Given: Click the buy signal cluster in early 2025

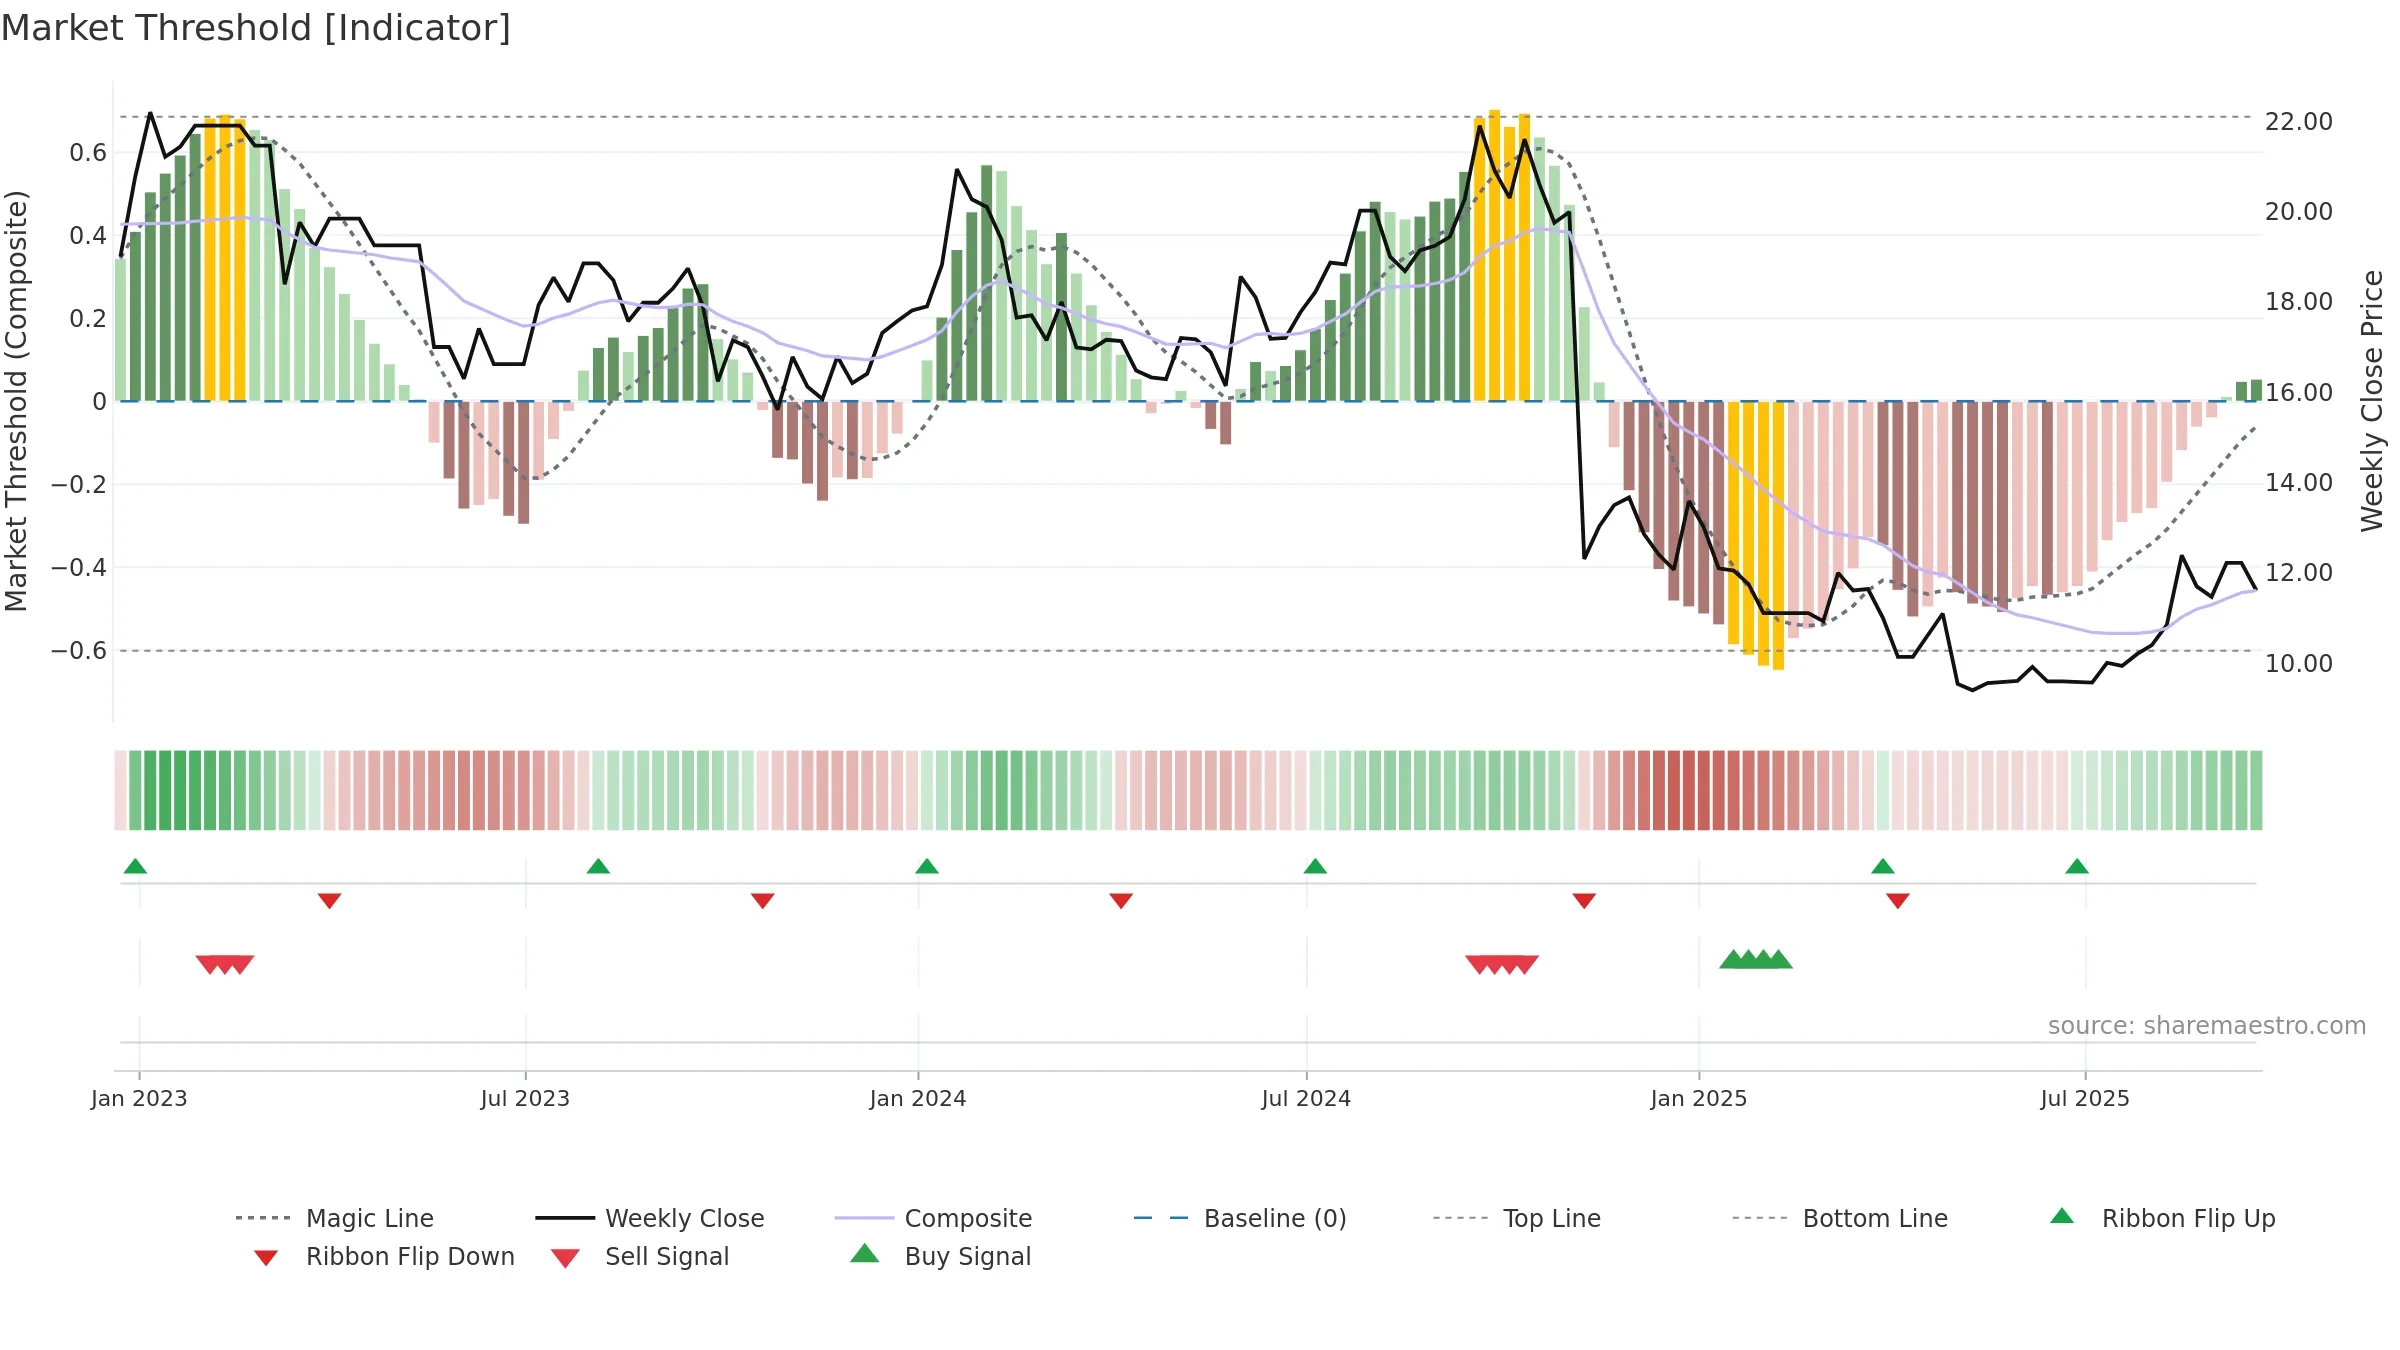Looking at the screenshot, I should (1756, 959).
